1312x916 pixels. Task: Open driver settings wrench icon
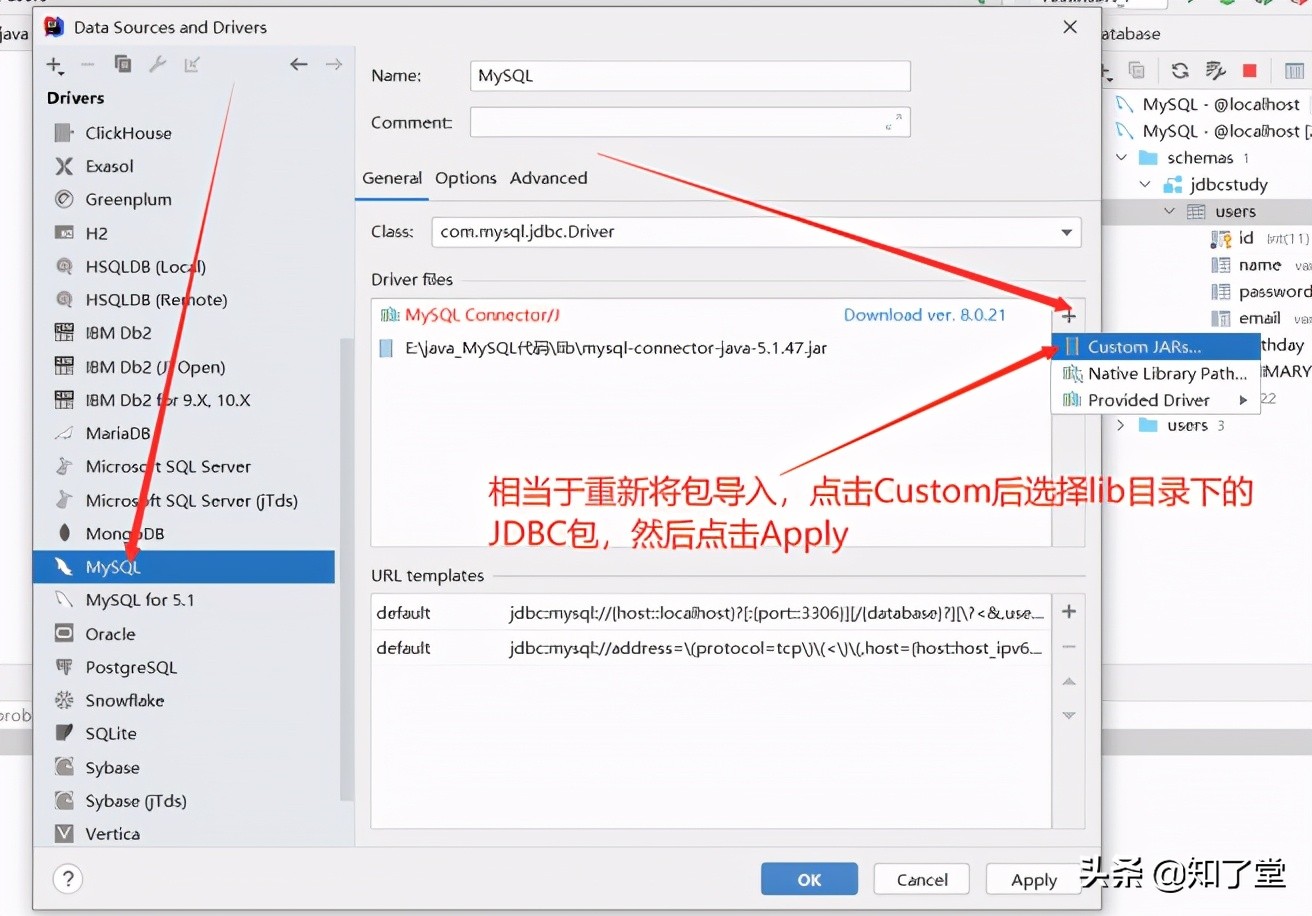click(157, 65)
